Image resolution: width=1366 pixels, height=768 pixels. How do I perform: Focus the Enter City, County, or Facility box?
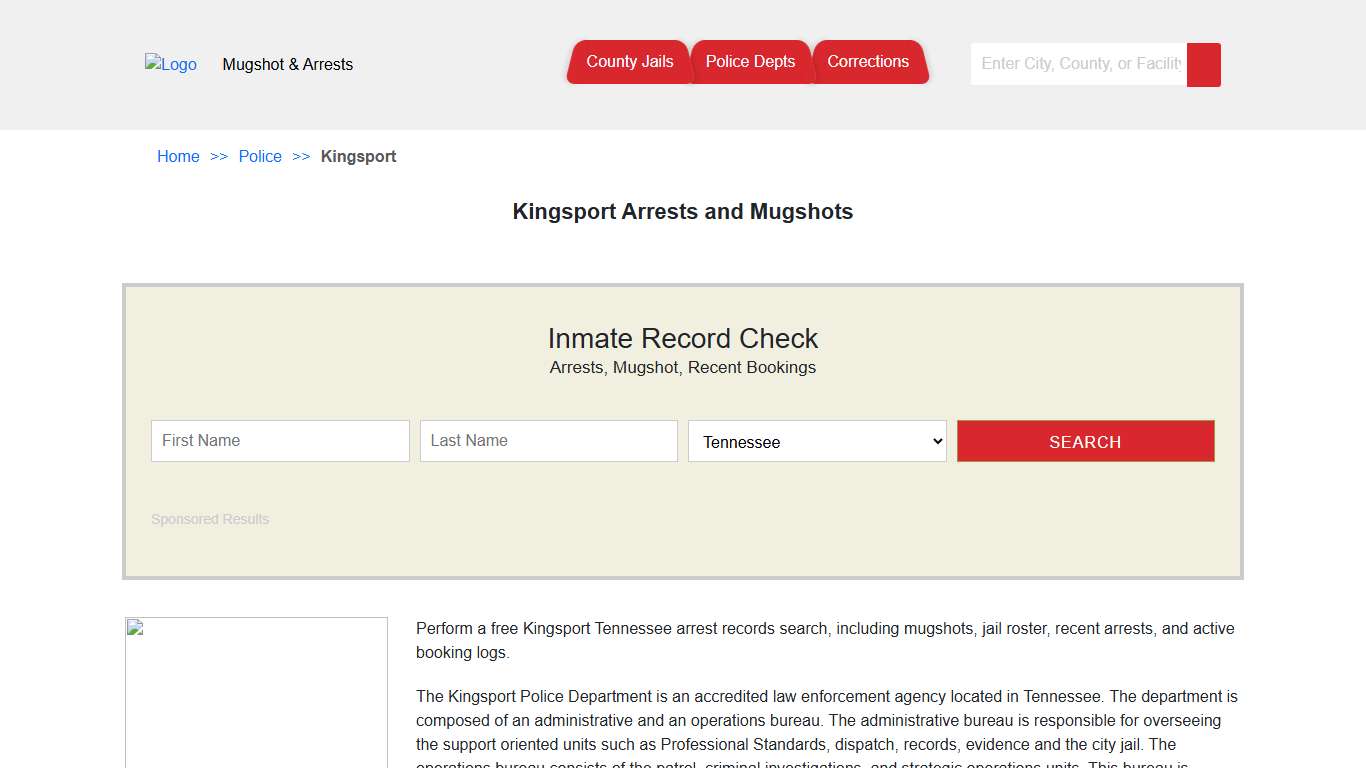point(1077,63)
